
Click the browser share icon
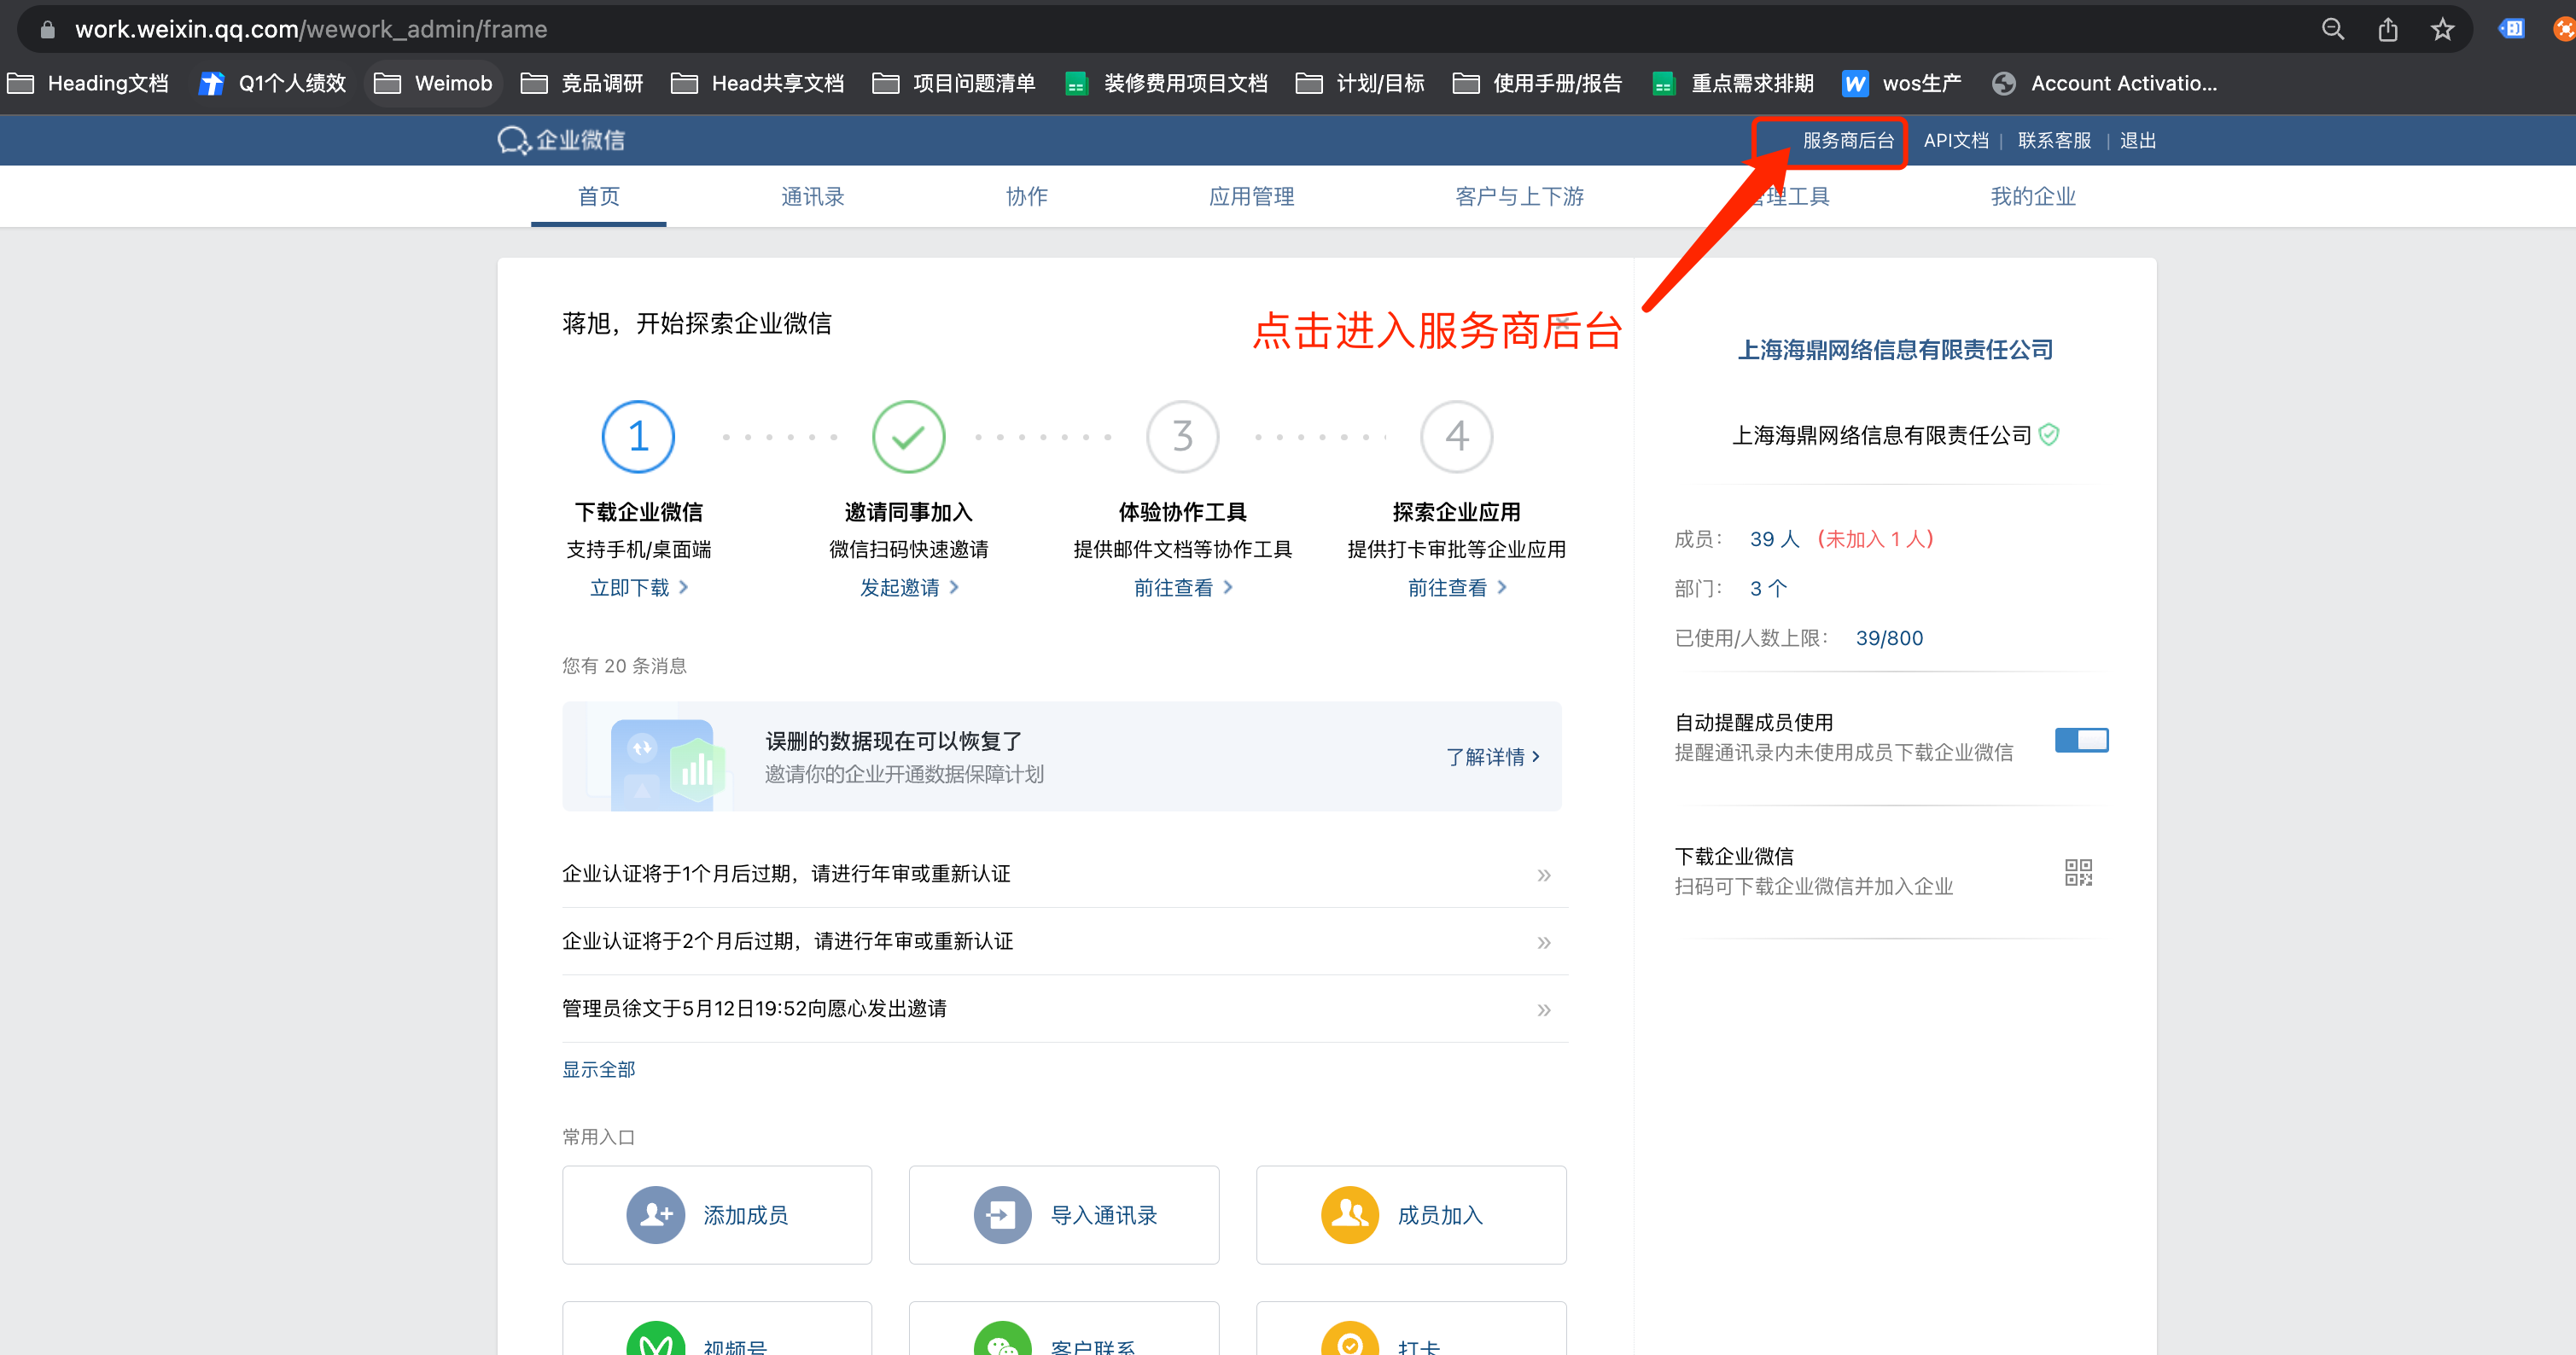2387,29
